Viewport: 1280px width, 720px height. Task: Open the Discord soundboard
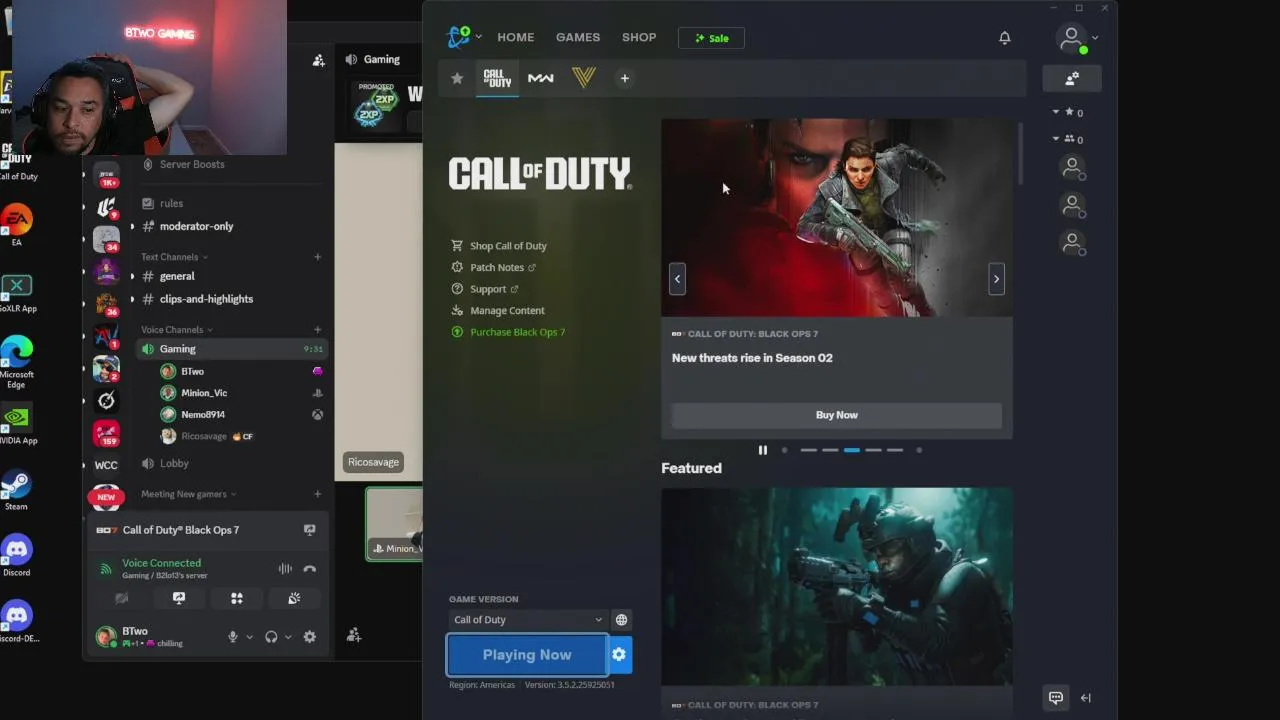(294, 598)
